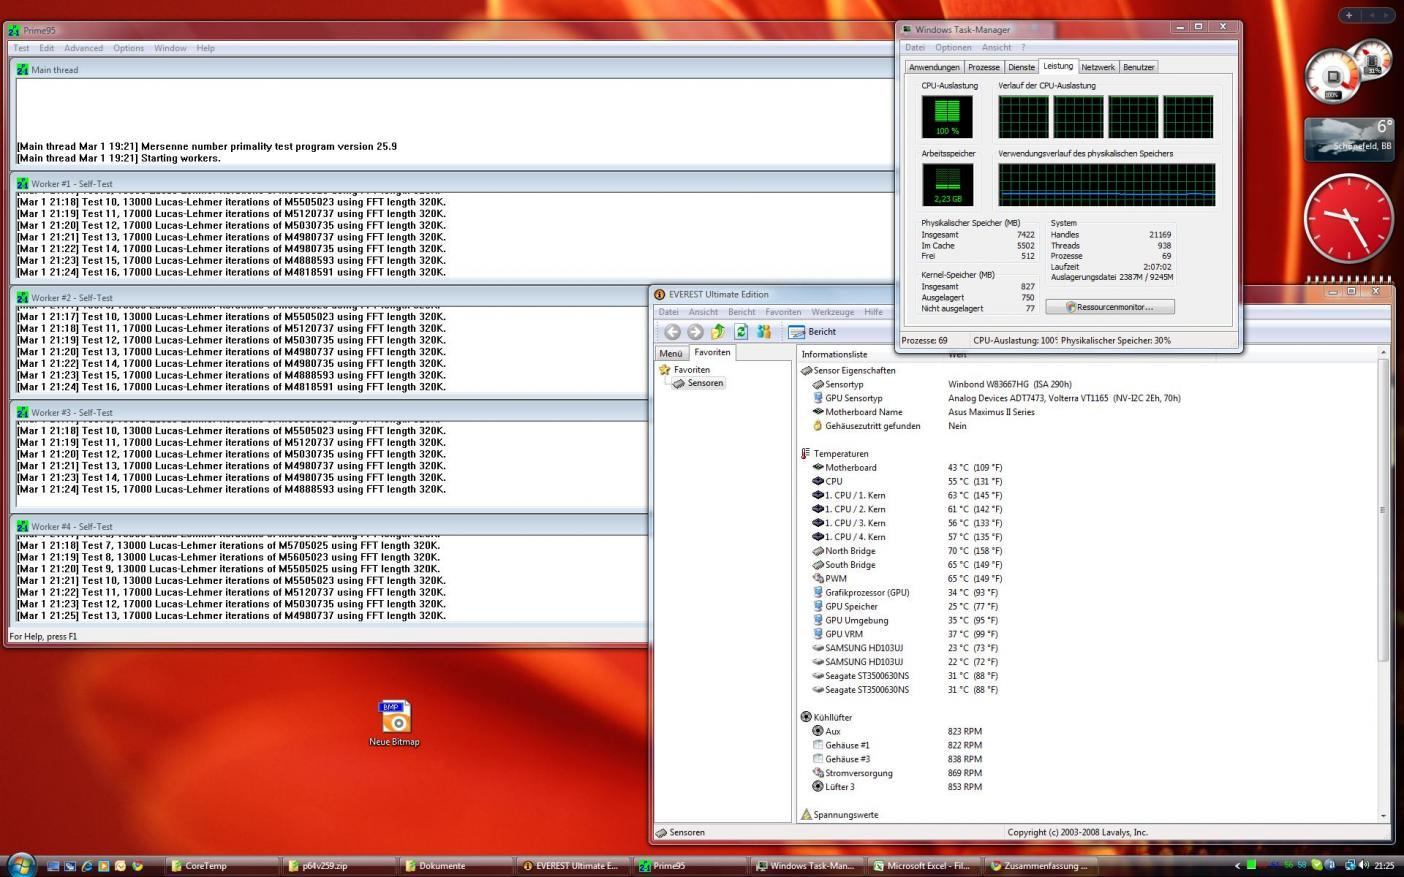
Task: Click the Task Manager CPU-Auslastung gauge
Action: [x=947, y=117]
